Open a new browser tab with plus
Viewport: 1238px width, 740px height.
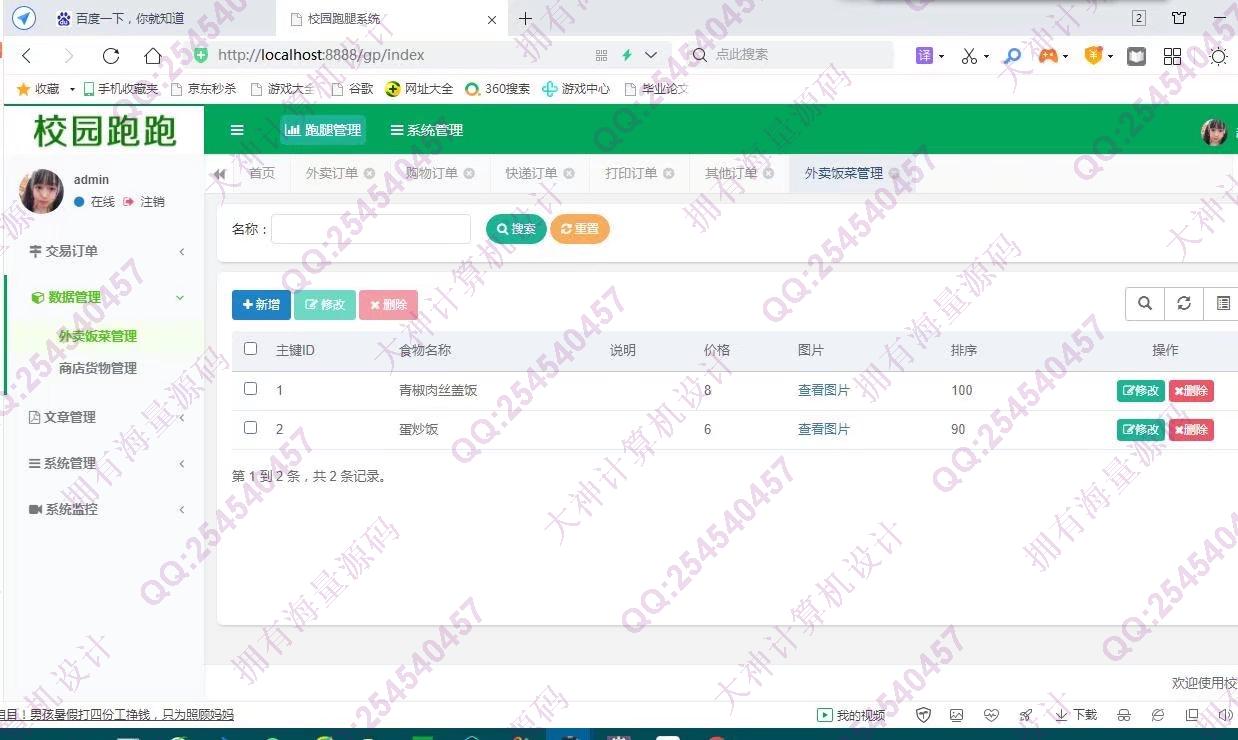coord(525,18)
